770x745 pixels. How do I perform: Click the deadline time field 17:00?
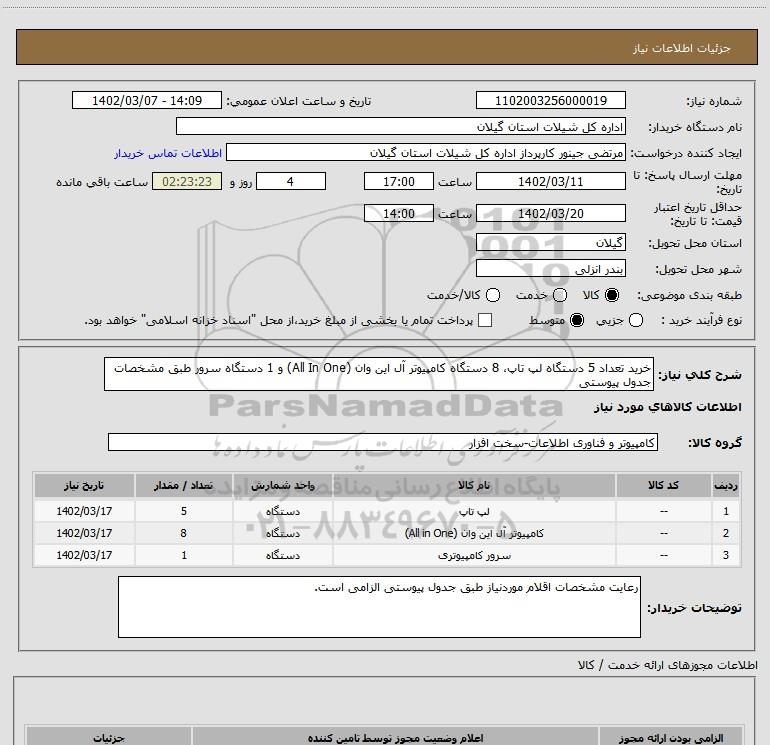[x=399, y=181]
